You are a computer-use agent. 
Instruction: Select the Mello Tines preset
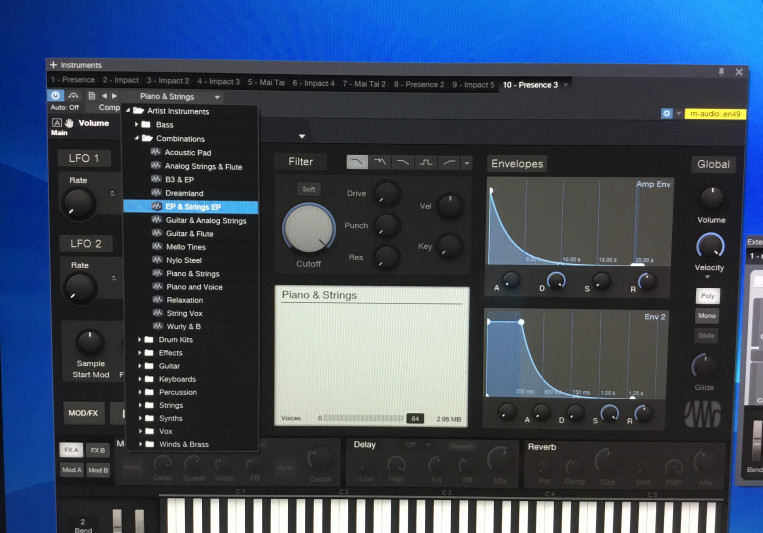coord(185,247)
